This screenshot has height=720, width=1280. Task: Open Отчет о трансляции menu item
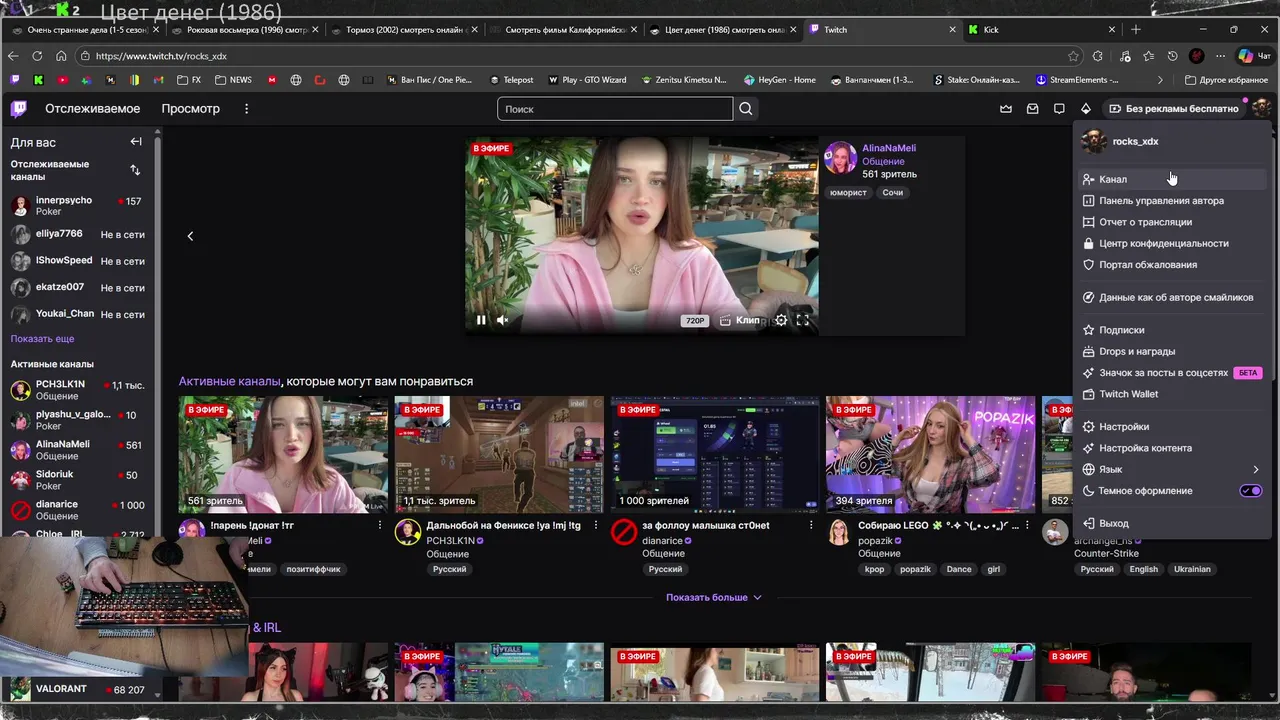tap(1171, 222)
